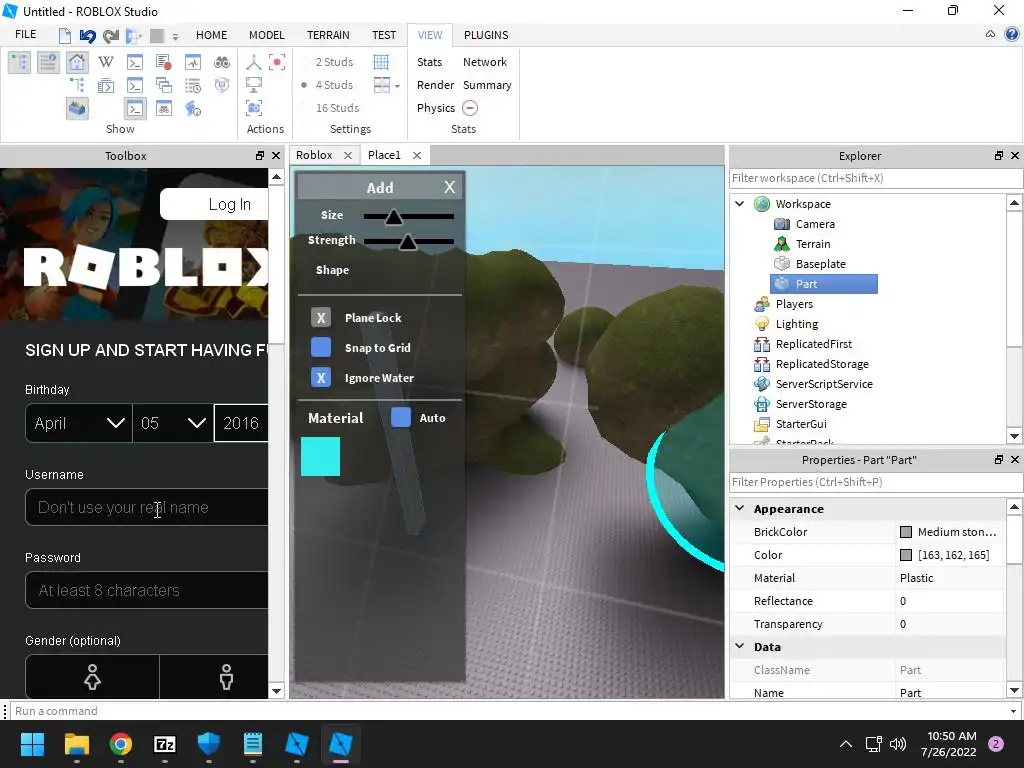The height and width of the screenshot is (768, 1024).
Task: Click the Strength slider handle
Action: (x=408, y=242)
